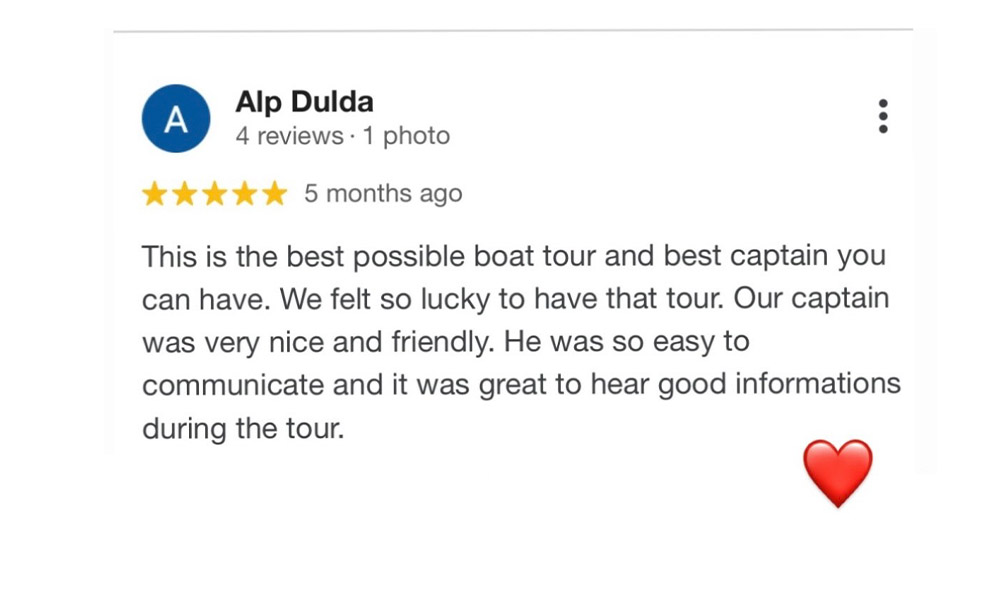
Task: Click the final line 'during the tour.'
Action: coord(243,428)
